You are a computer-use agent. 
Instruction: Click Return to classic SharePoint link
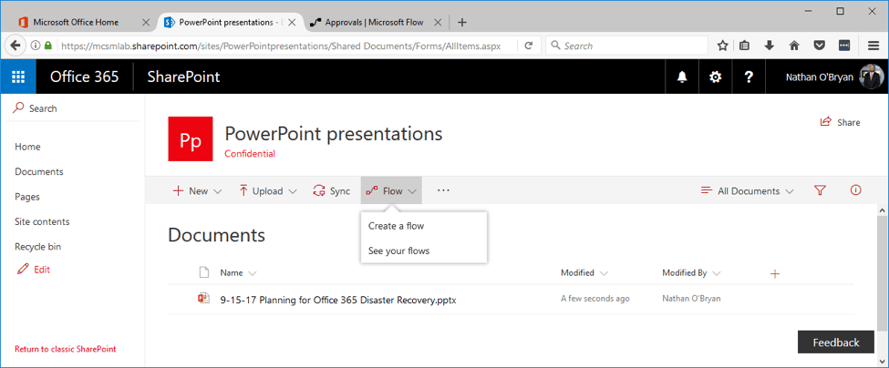pos(65,349)
